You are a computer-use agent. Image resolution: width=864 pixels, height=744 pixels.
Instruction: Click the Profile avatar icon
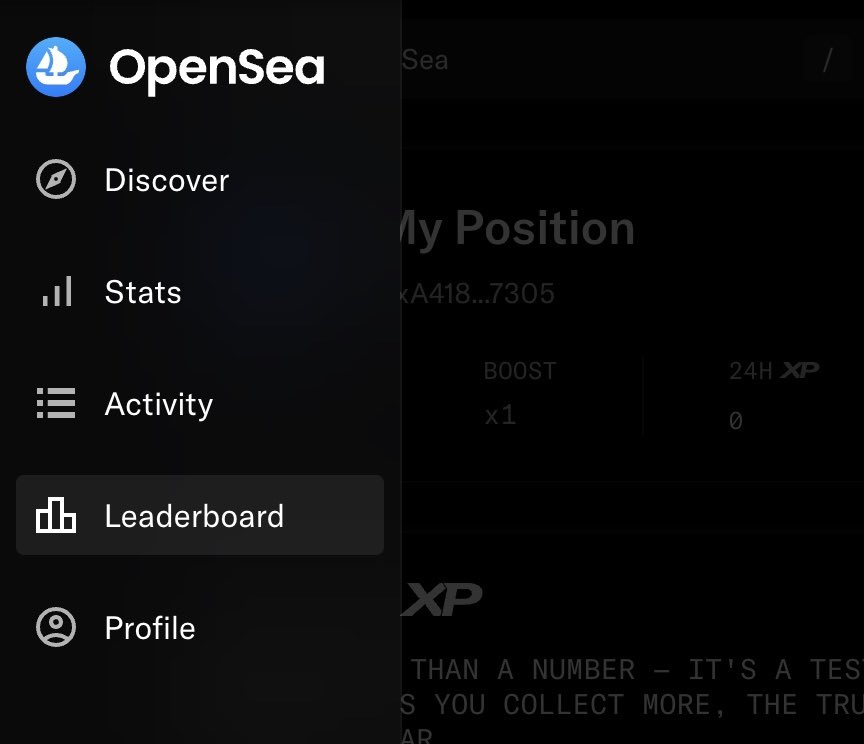56,627
